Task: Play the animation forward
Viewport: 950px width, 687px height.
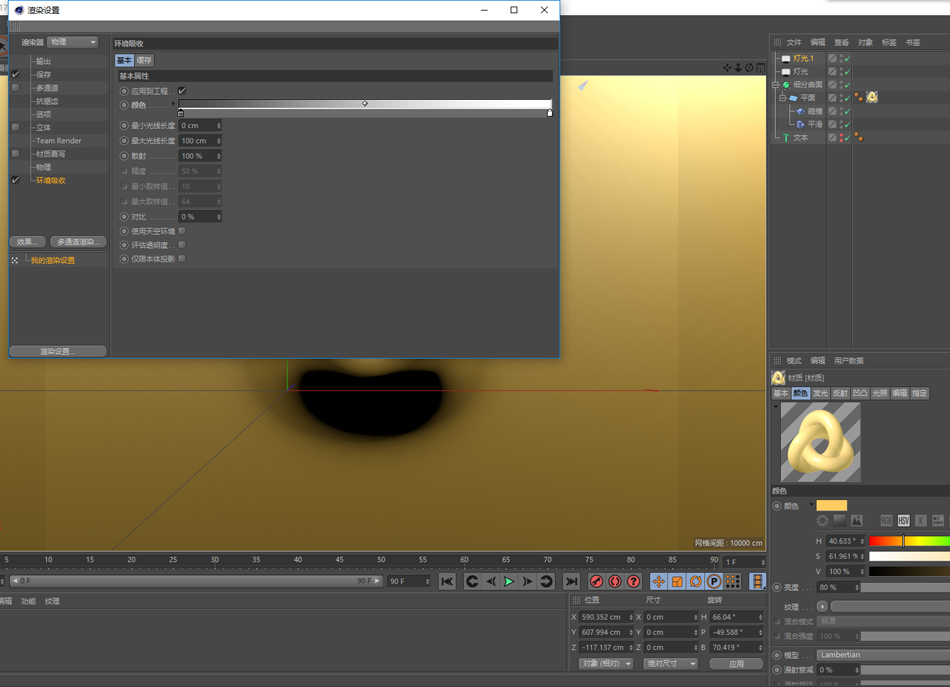Action: [x=509, y=582]
